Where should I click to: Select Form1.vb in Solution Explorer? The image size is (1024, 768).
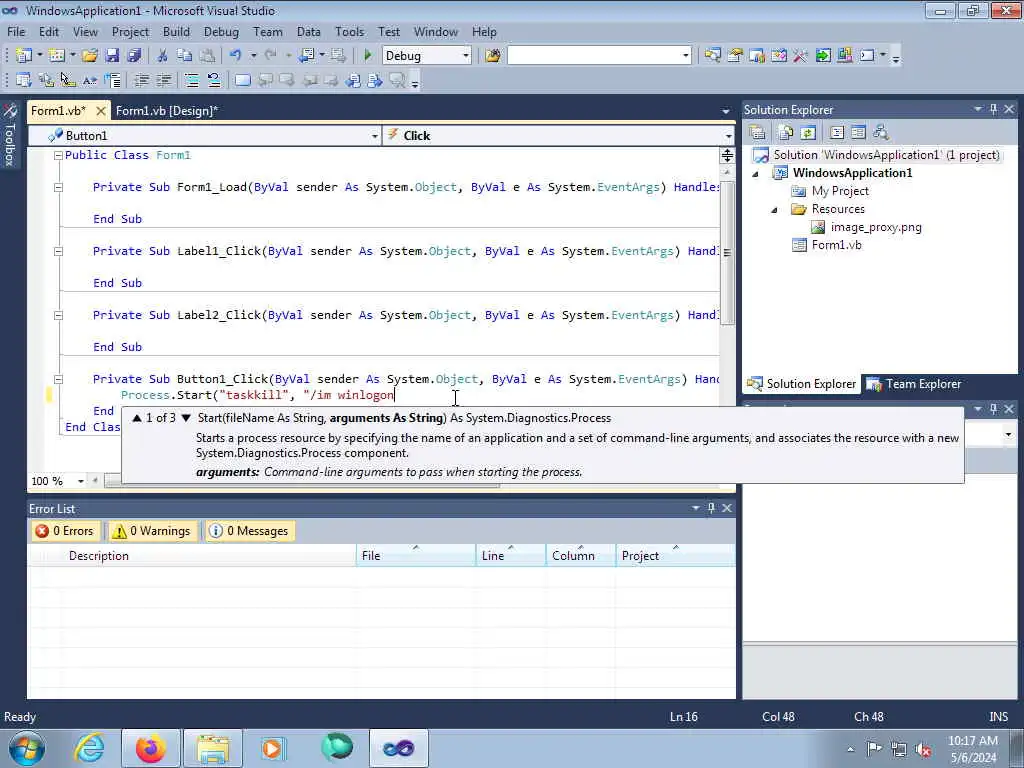point(836,245)
